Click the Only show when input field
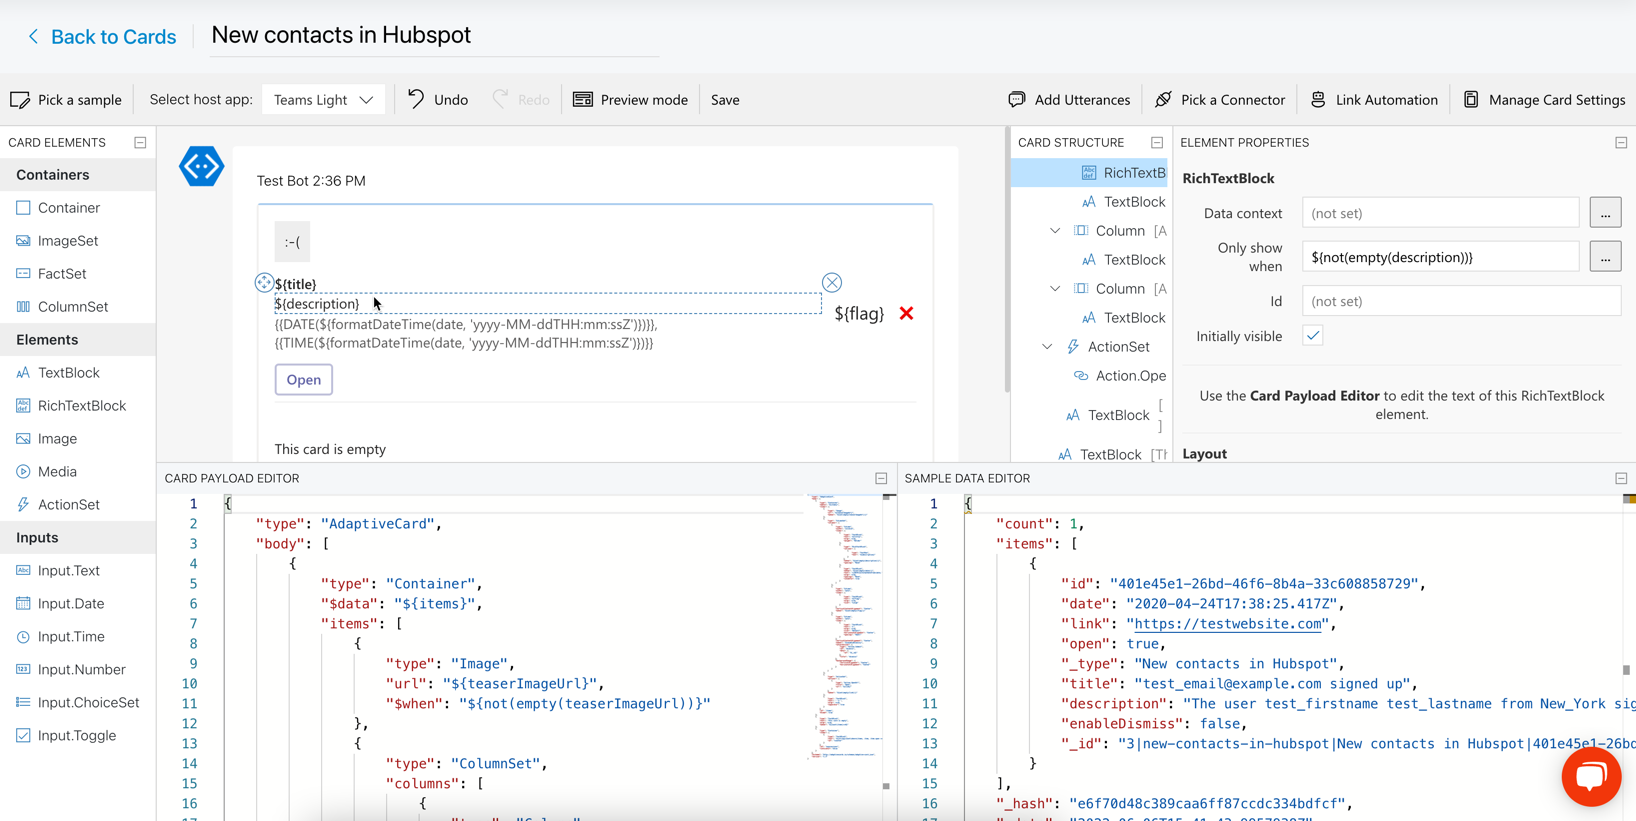1636x821 pixels. click(x=1440, y=257)
